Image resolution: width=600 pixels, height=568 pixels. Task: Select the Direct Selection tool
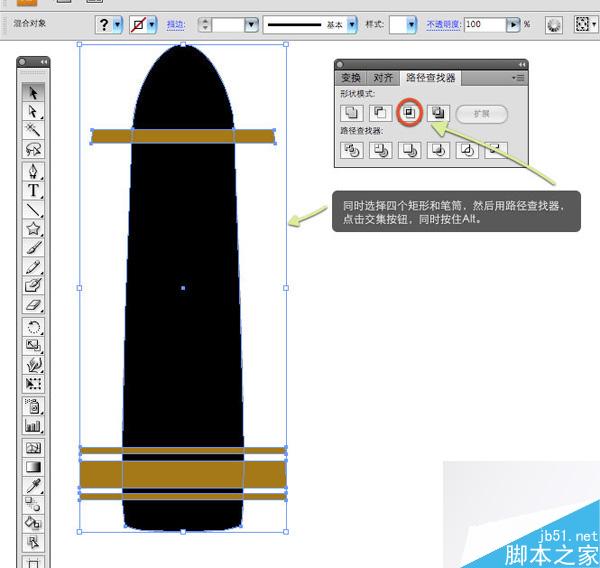tap(33, 111)
